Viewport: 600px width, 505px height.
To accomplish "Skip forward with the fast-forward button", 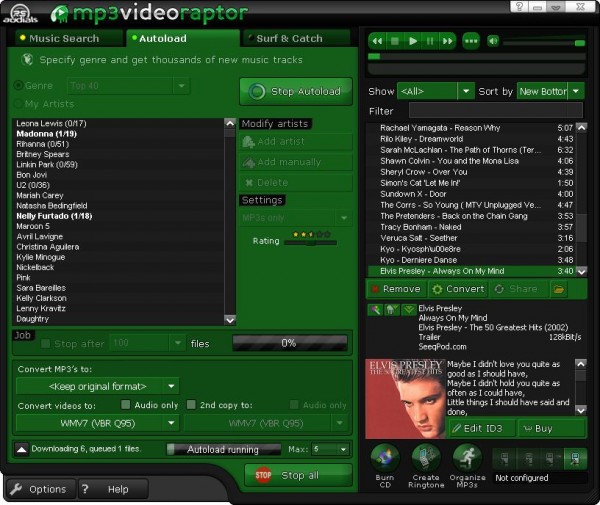I will tap(447, 41).
